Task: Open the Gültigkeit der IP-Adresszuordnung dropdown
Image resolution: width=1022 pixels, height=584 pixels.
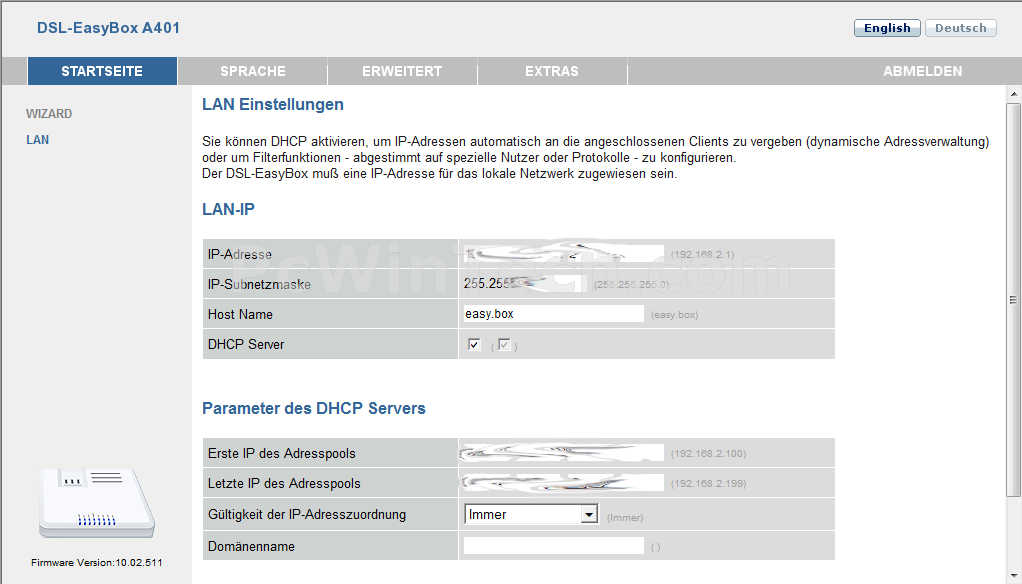Action: (x=531, y=514)
